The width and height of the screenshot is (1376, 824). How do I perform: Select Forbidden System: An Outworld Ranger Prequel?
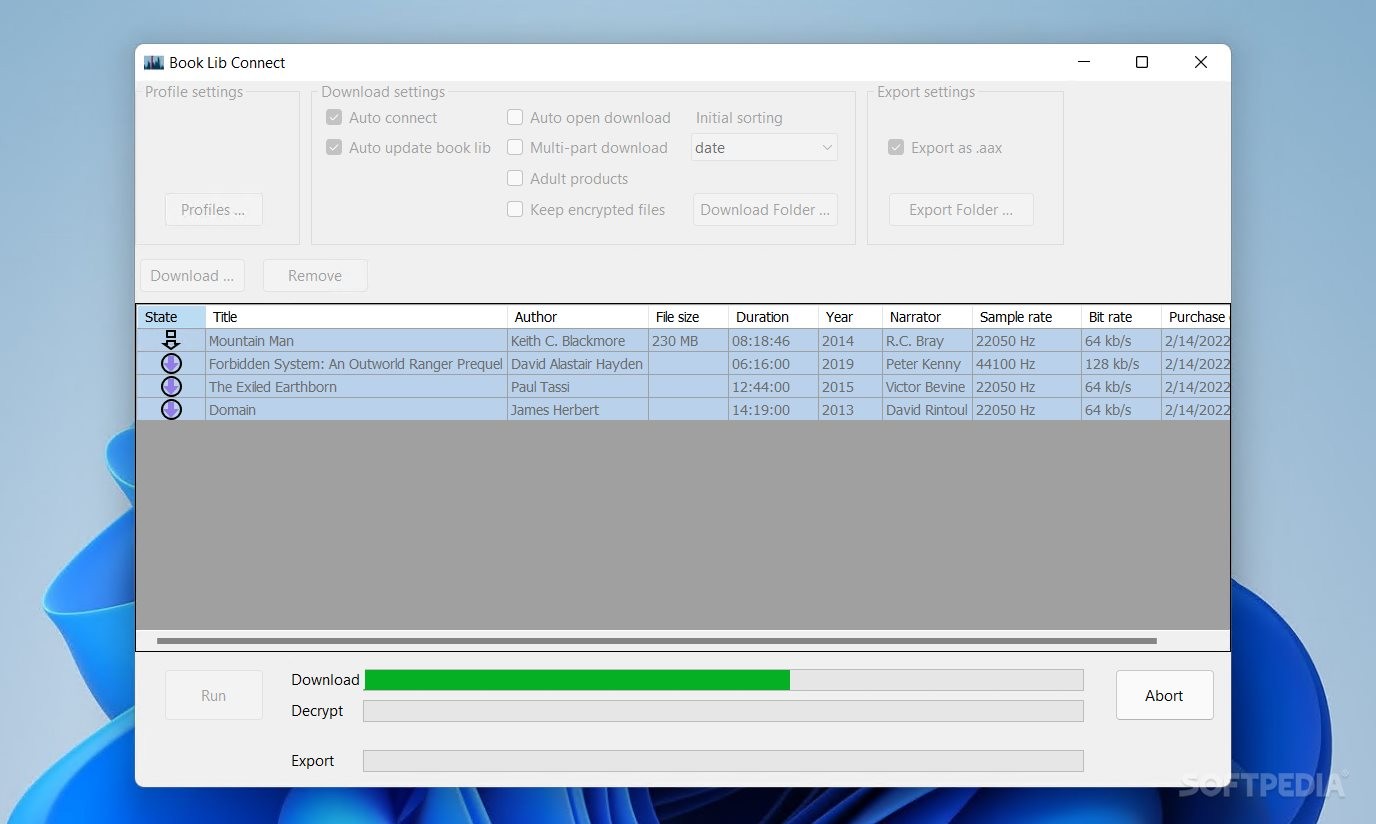coord(356,363)
